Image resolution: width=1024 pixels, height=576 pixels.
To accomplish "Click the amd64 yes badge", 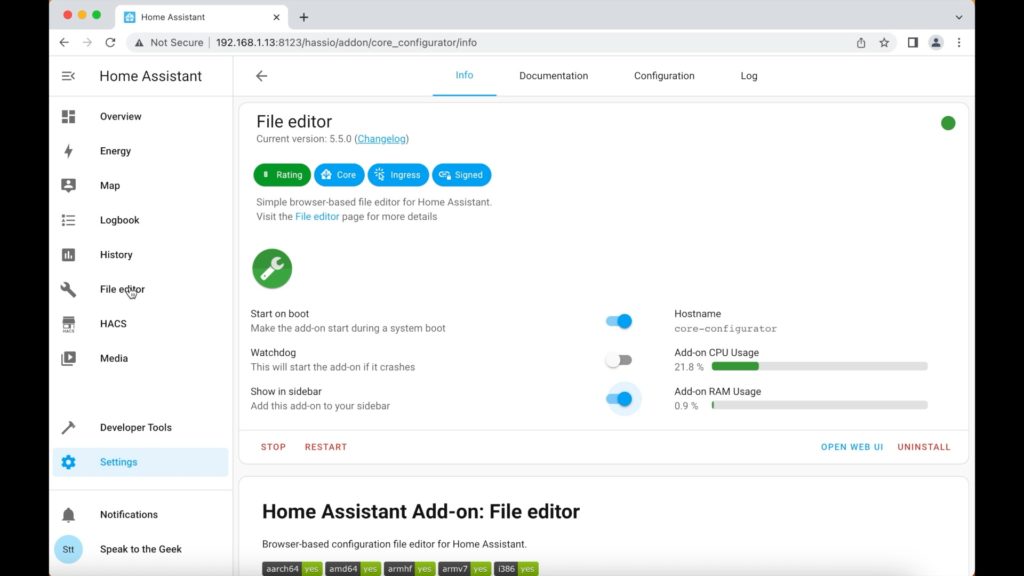I will point(353,569).
